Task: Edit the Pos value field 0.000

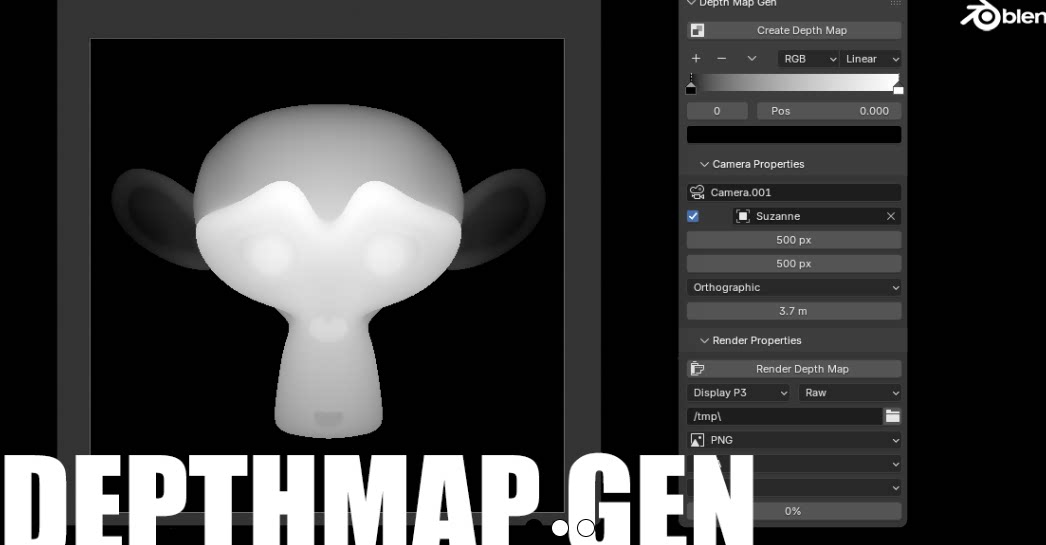Action: [829, 111]
